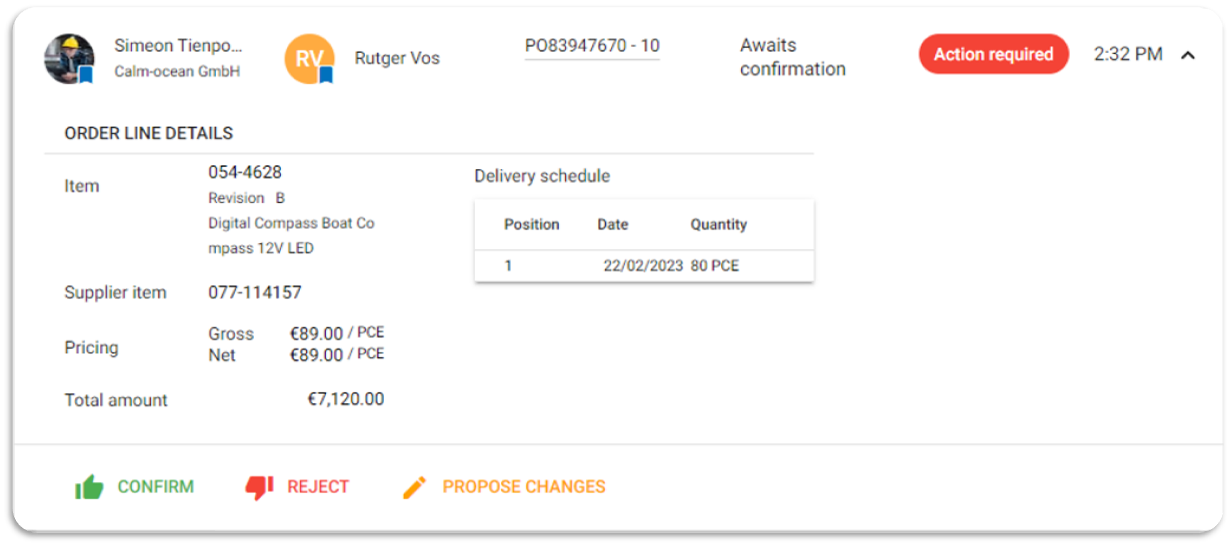Collapse the order card with chevron
This screenshot has width=1231, height=546.
click(1188, 55)
